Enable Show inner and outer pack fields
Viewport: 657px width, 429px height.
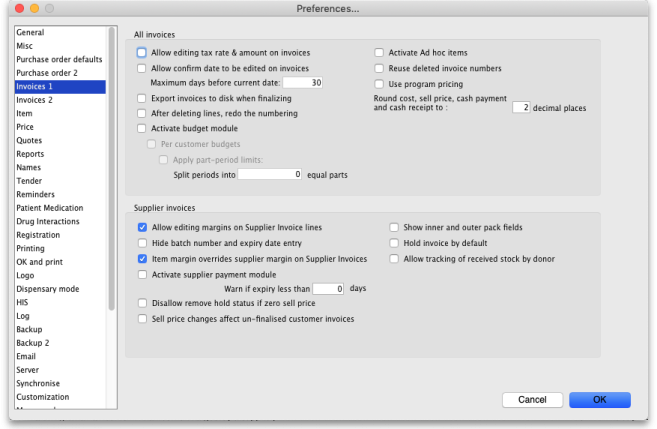(x=394, y=227)
